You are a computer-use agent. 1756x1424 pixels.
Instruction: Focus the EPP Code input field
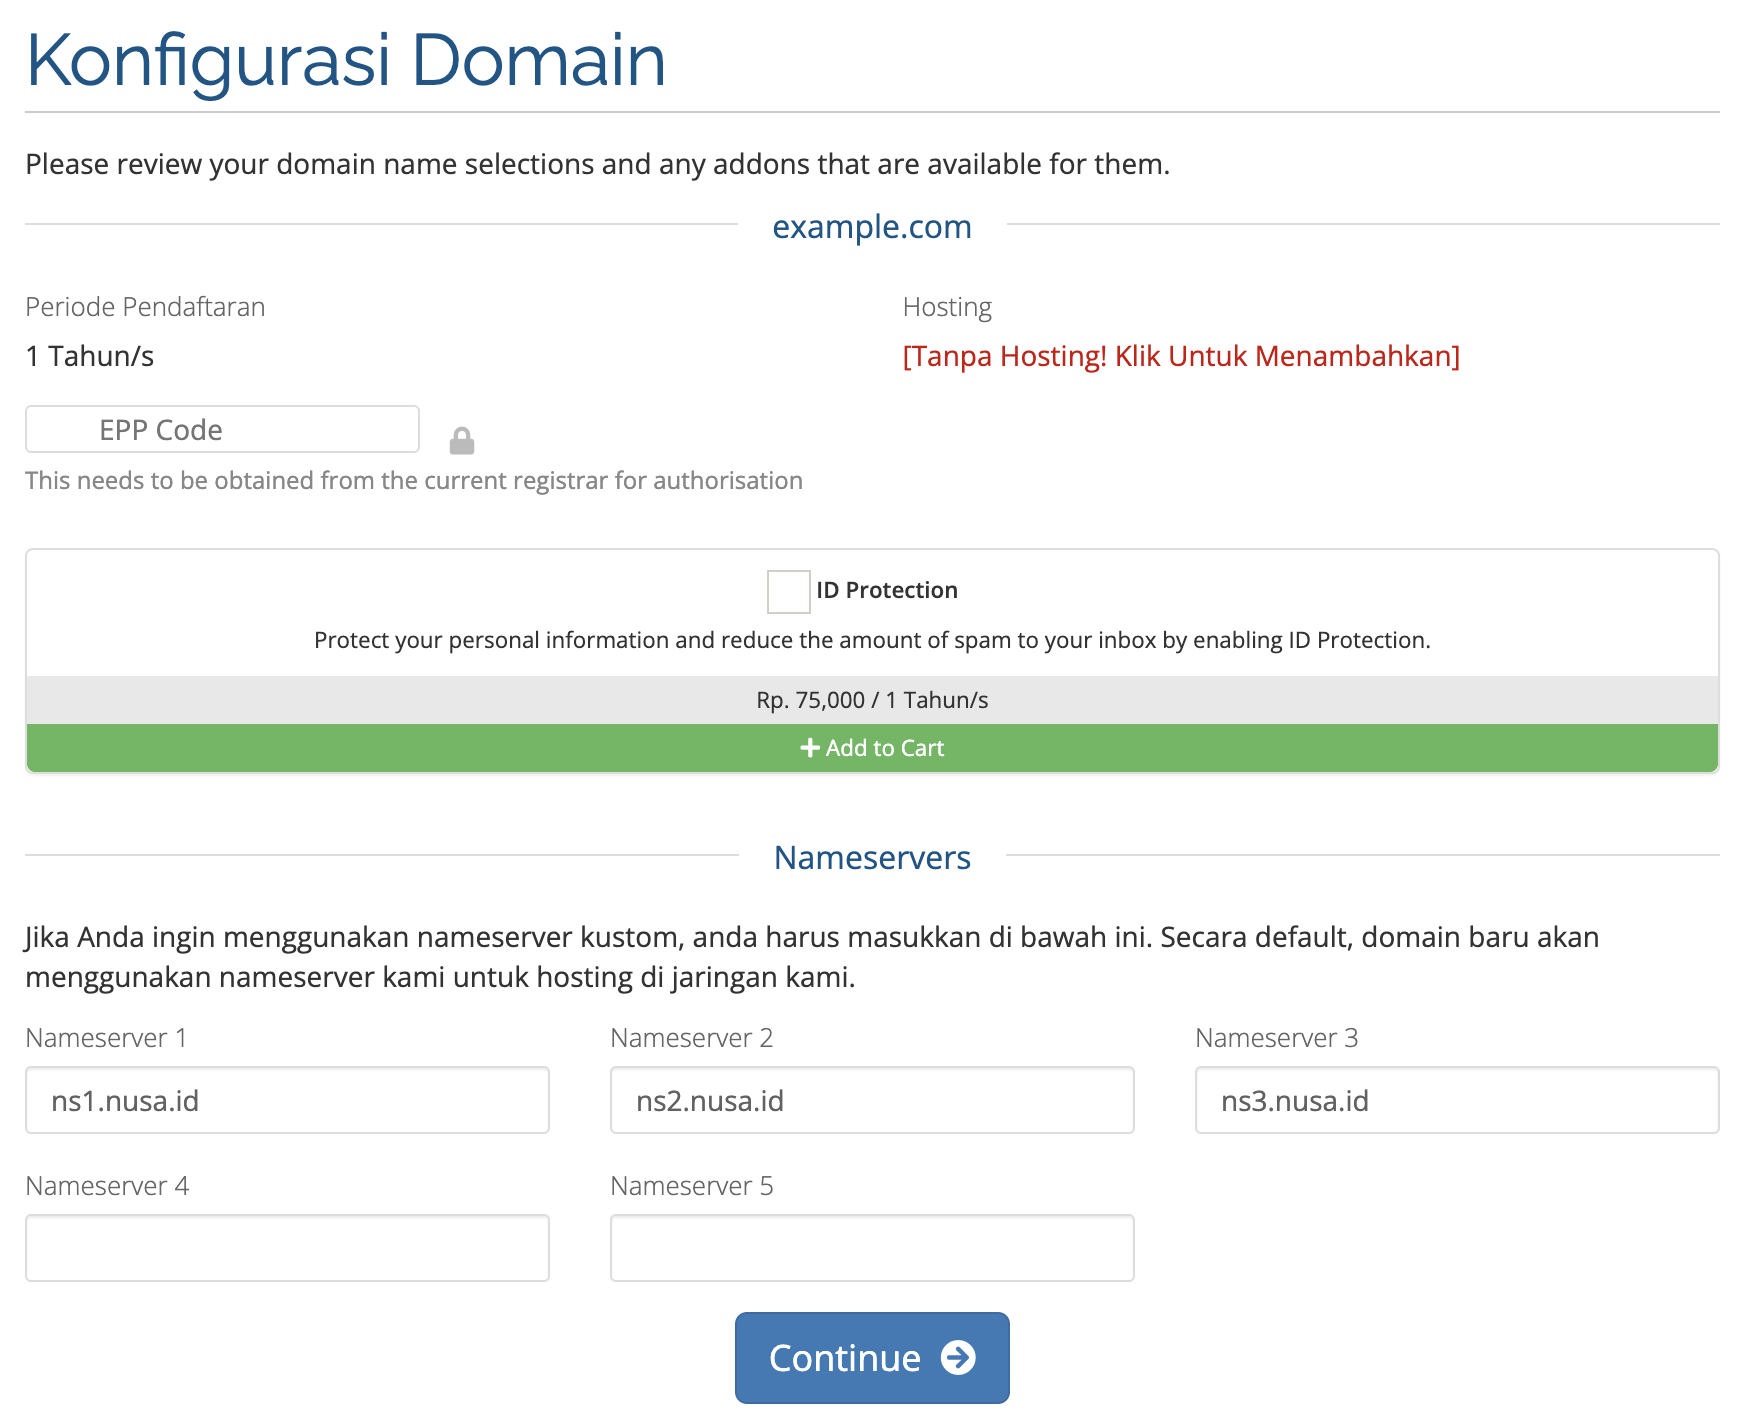[x=222, y=430]
